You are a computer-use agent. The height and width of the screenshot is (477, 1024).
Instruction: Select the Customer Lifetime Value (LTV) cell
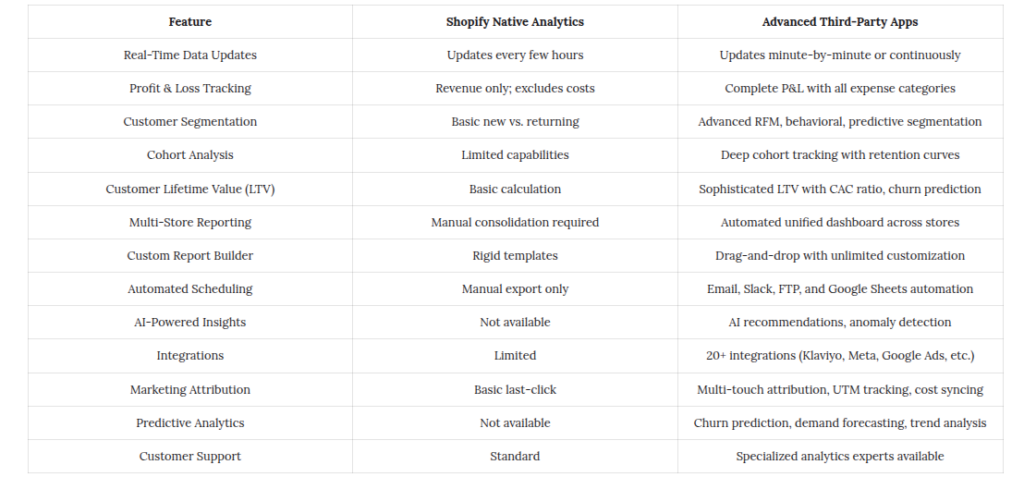point(190,189)
